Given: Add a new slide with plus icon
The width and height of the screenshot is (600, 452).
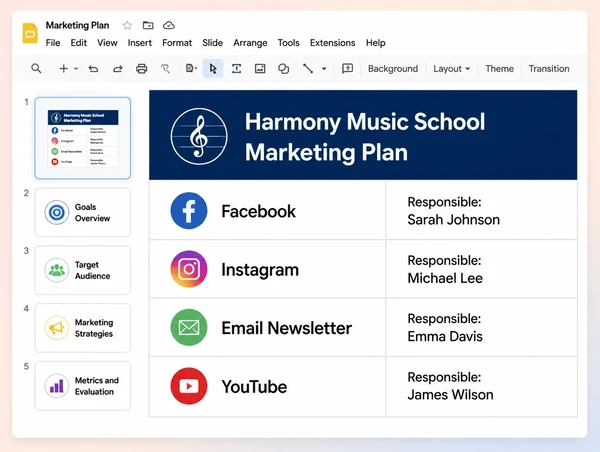Looking at the screenshot, I should 64,69.
